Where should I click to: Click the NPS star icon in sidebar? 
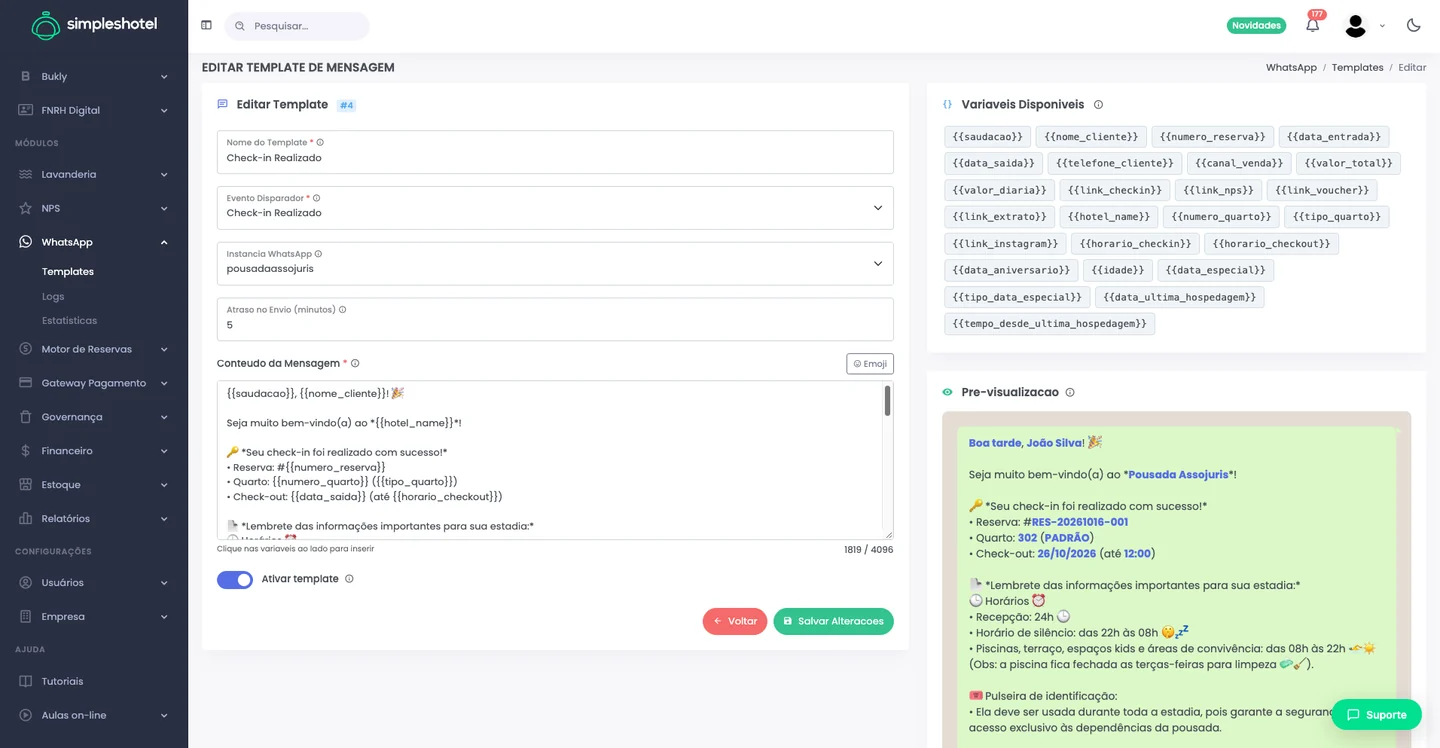point(25,208)
